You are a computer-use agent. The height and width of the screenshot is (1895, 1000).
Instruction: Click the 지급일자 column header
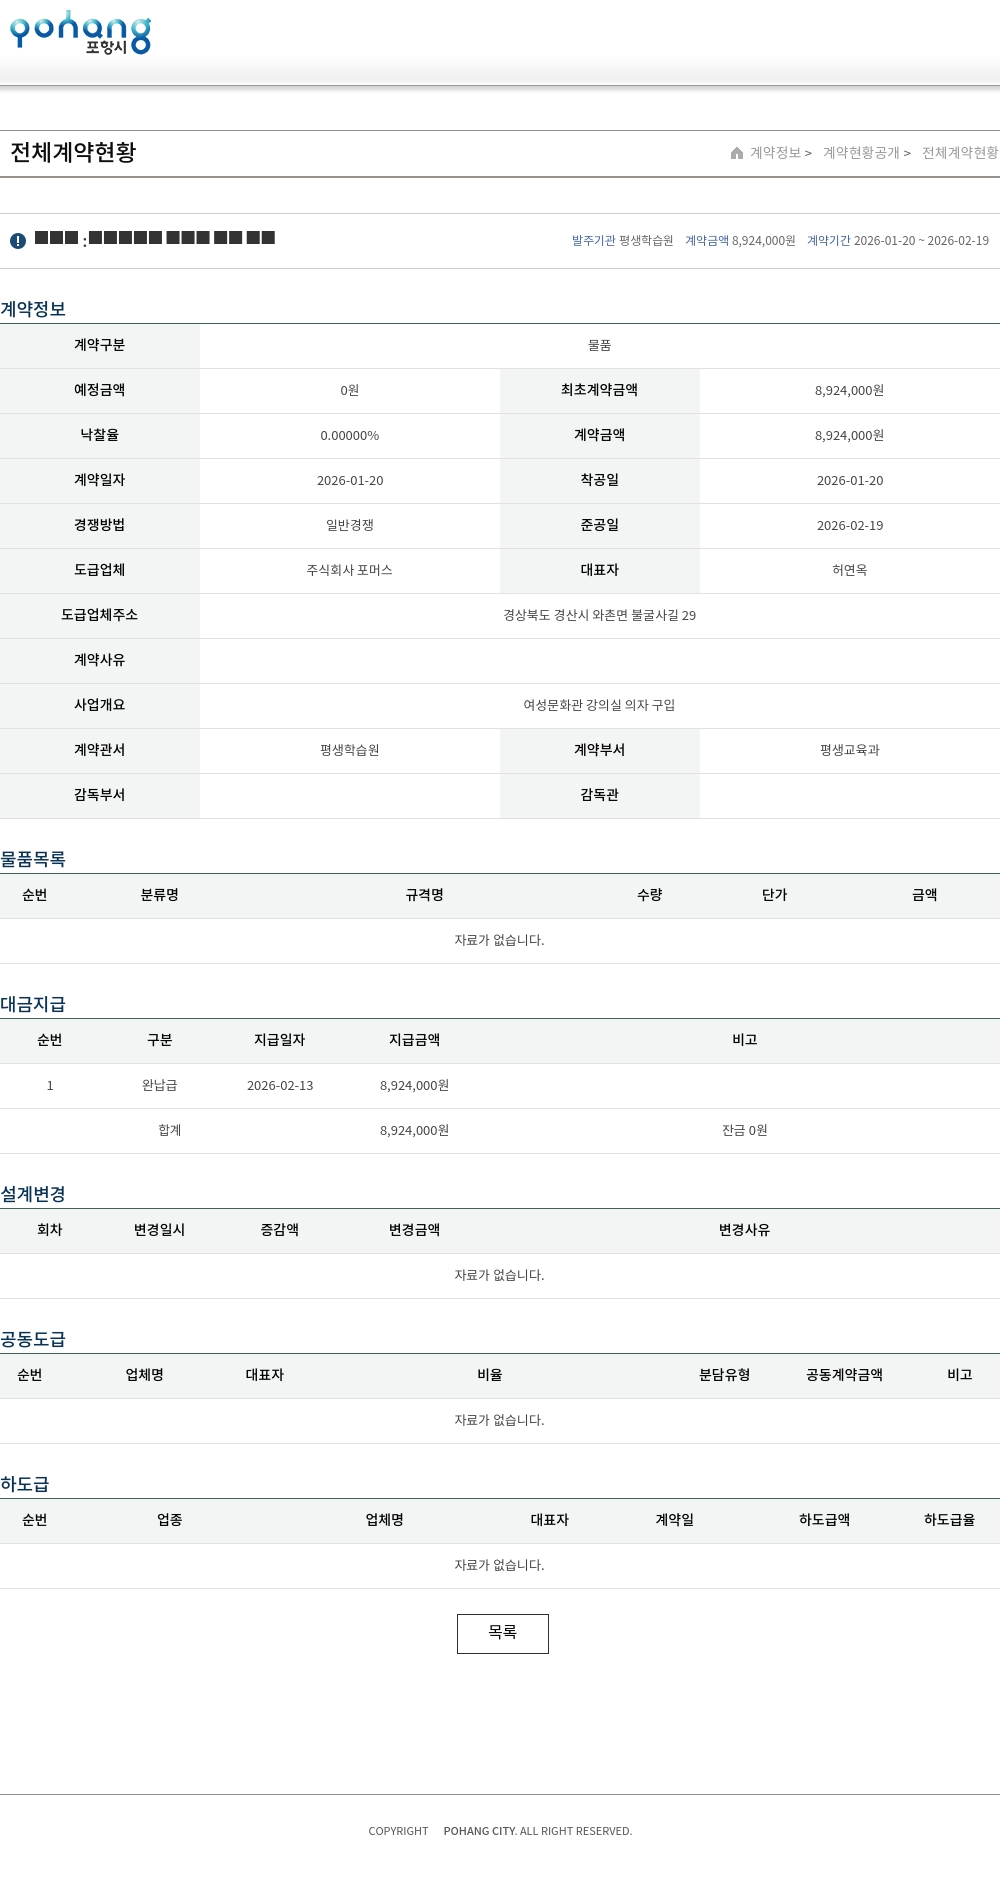click(279, 1040)
